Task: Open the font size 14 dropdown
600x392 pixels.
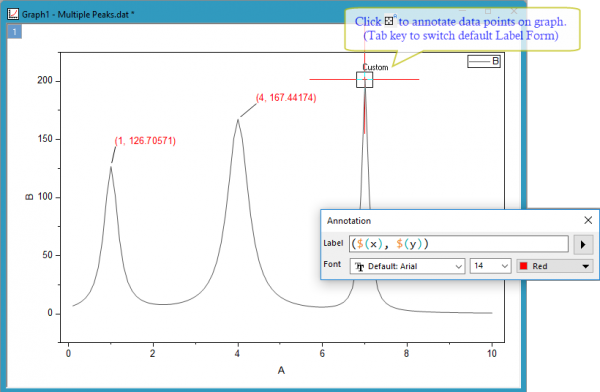Action: click(490, 266)
